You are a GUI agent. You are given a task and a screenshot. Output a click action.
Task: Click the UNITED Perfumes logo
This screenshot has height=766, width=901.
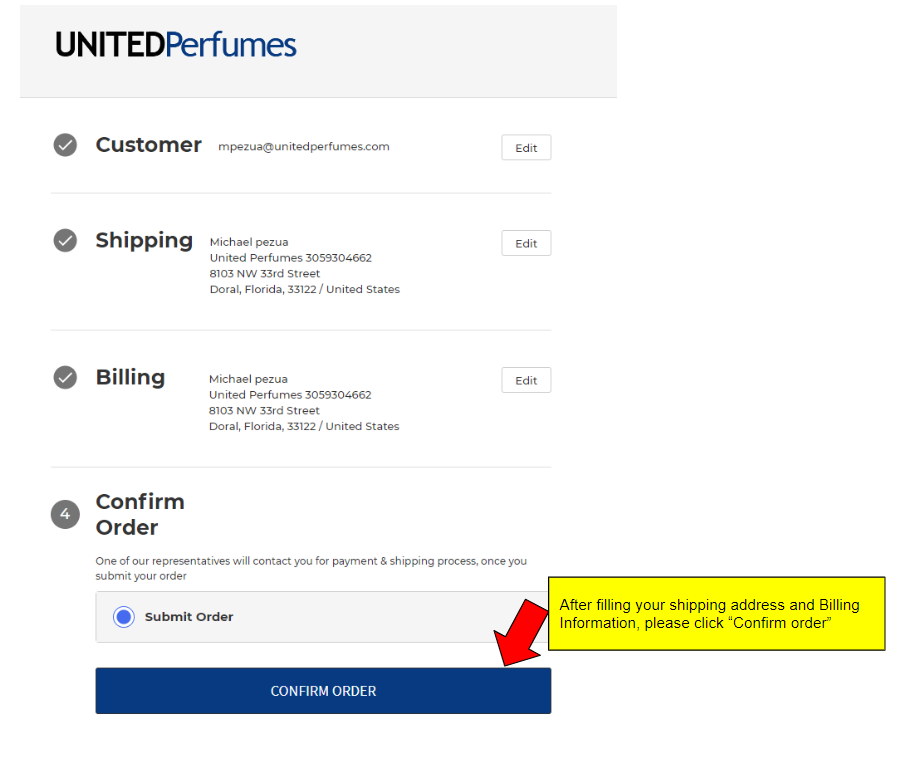(176, 45)
